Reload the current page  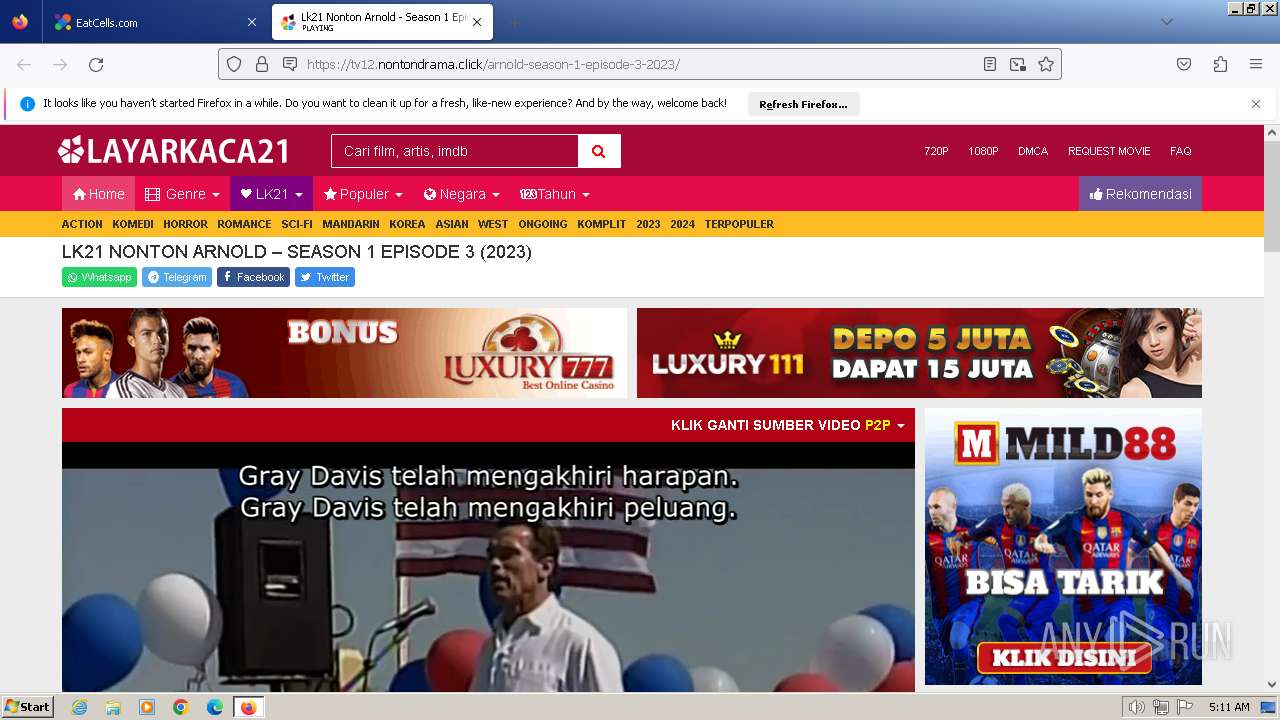click(x=96, y=64)
